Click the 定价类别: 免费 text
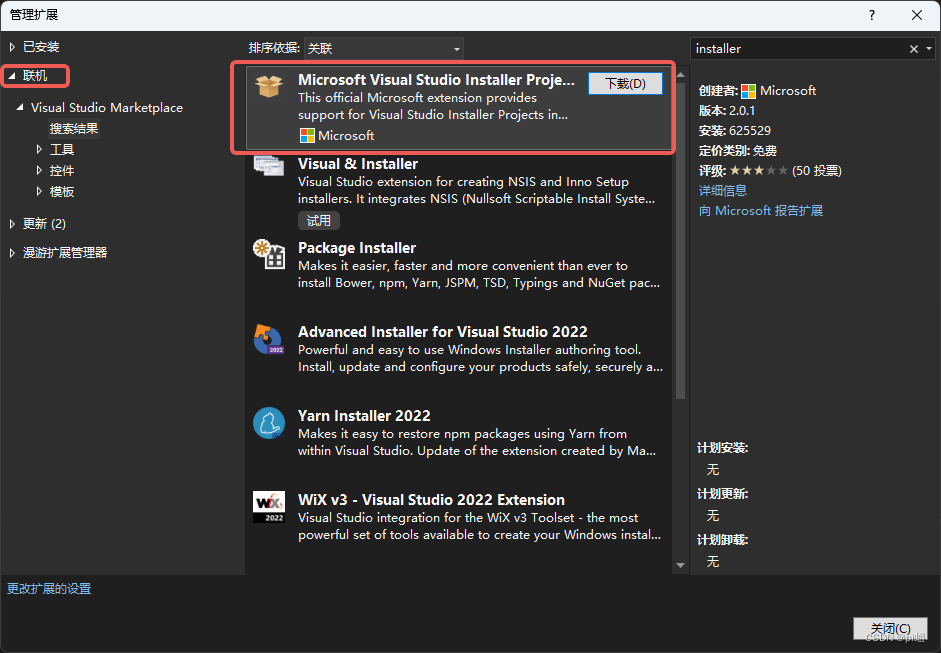 (738, 151)
